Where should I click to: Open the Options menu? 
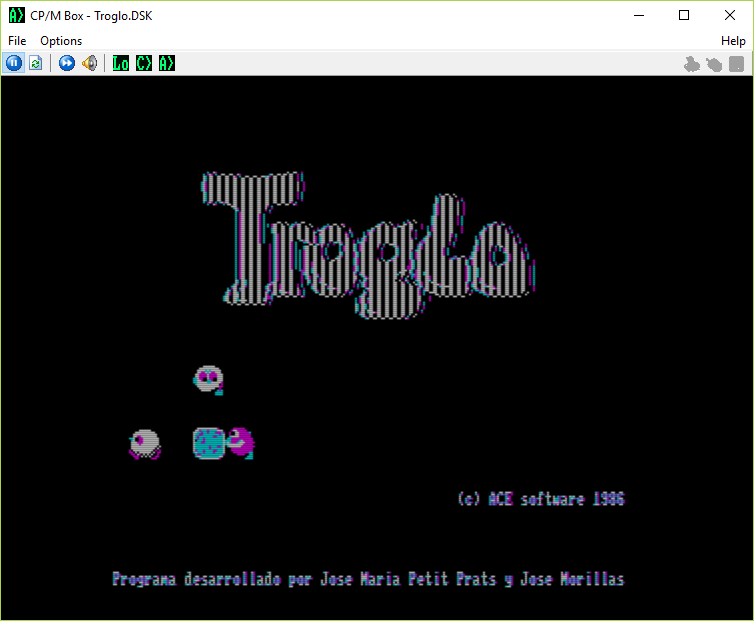click(x=61, y=41)
